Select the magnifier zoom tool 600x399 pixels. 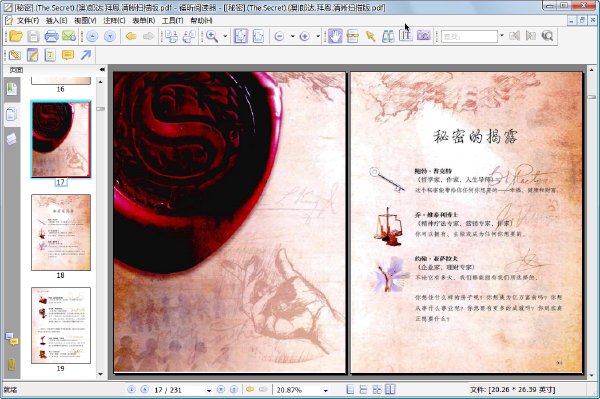[x=212, y=36]
